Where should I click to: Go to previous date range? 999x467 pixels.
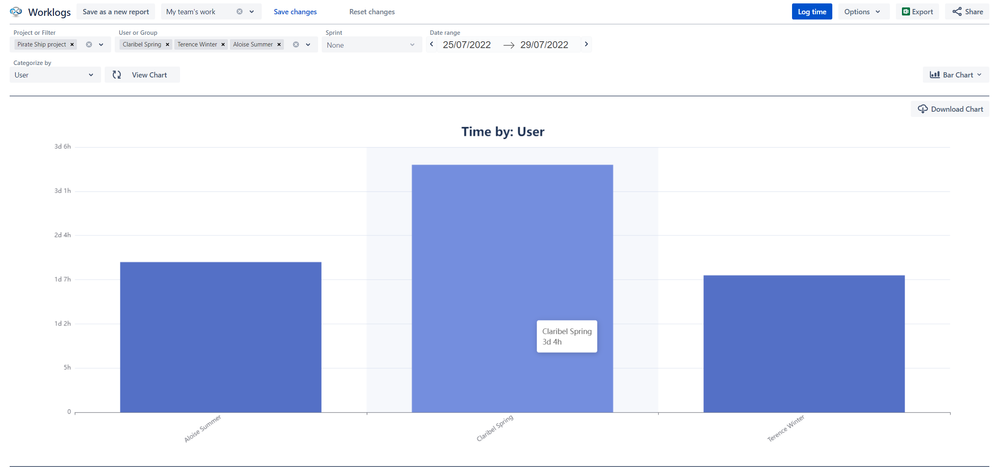(x=432, y=45)
